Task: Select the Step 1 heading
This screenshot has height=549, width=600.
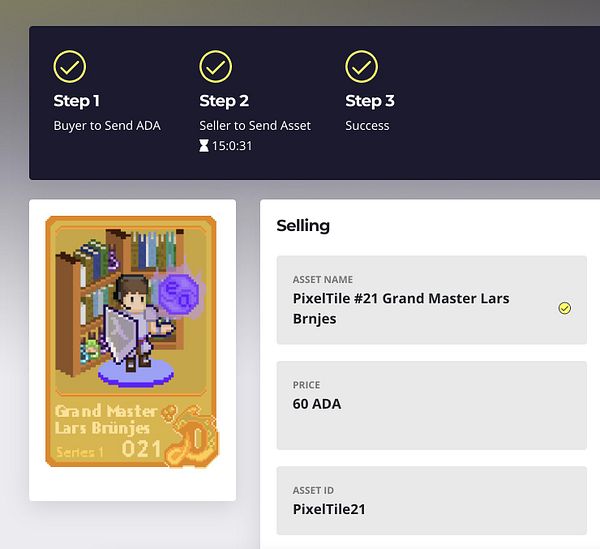Action: pos(77,101)
